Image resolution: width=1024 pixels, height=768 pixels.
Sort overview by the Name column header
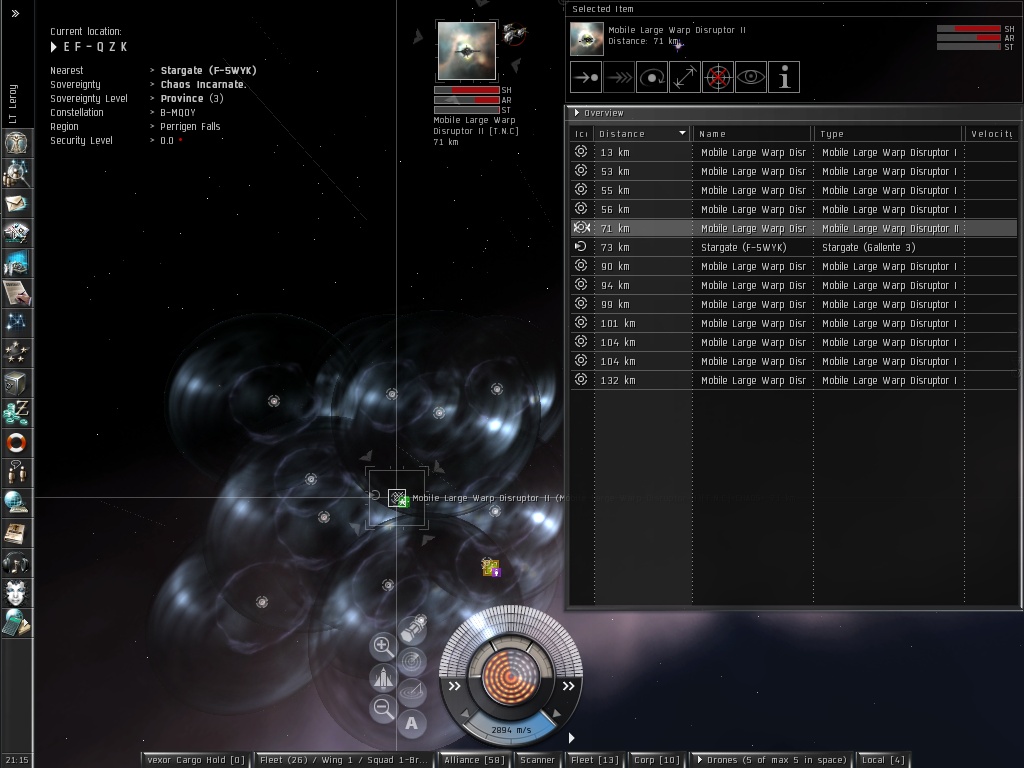pos(751,134)
